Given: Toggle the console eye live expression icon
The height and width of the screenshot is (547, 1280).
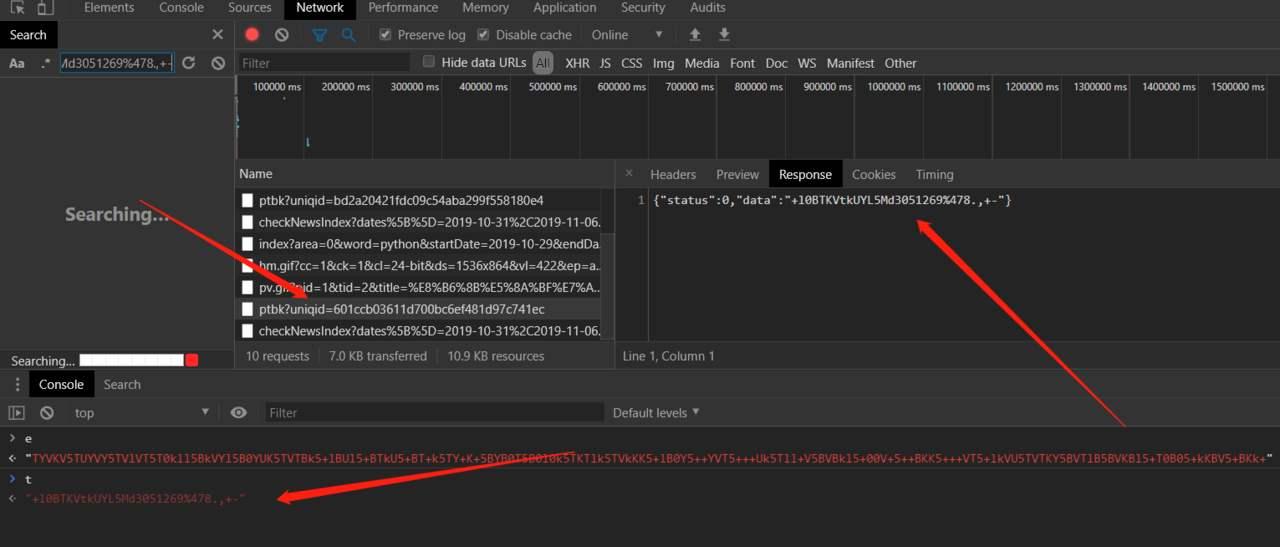Looking at the screenshot, I should tap(238, 412).
